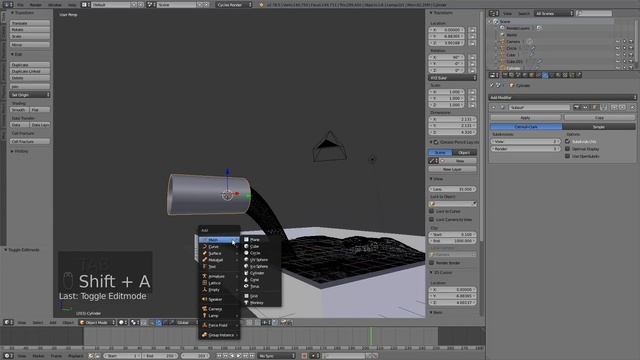Open the Modifiers properties tab icon

(x=545, y=75)
